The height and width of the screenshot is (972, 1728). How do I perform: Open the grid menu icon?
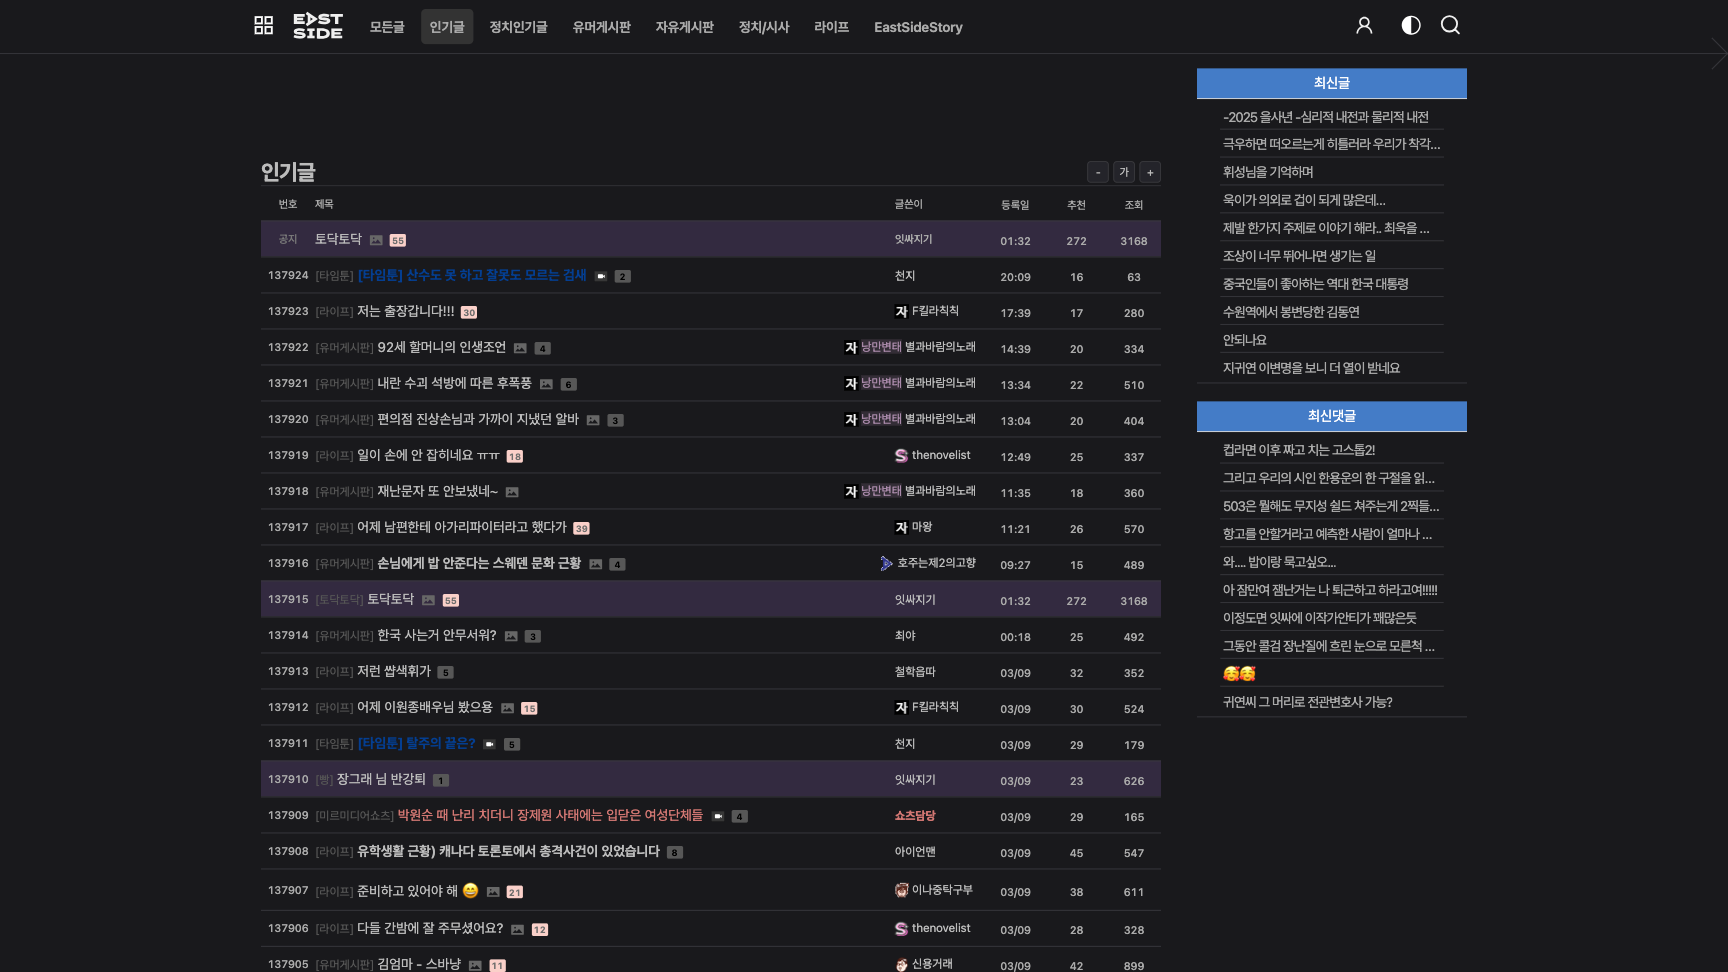click(263, 26)
